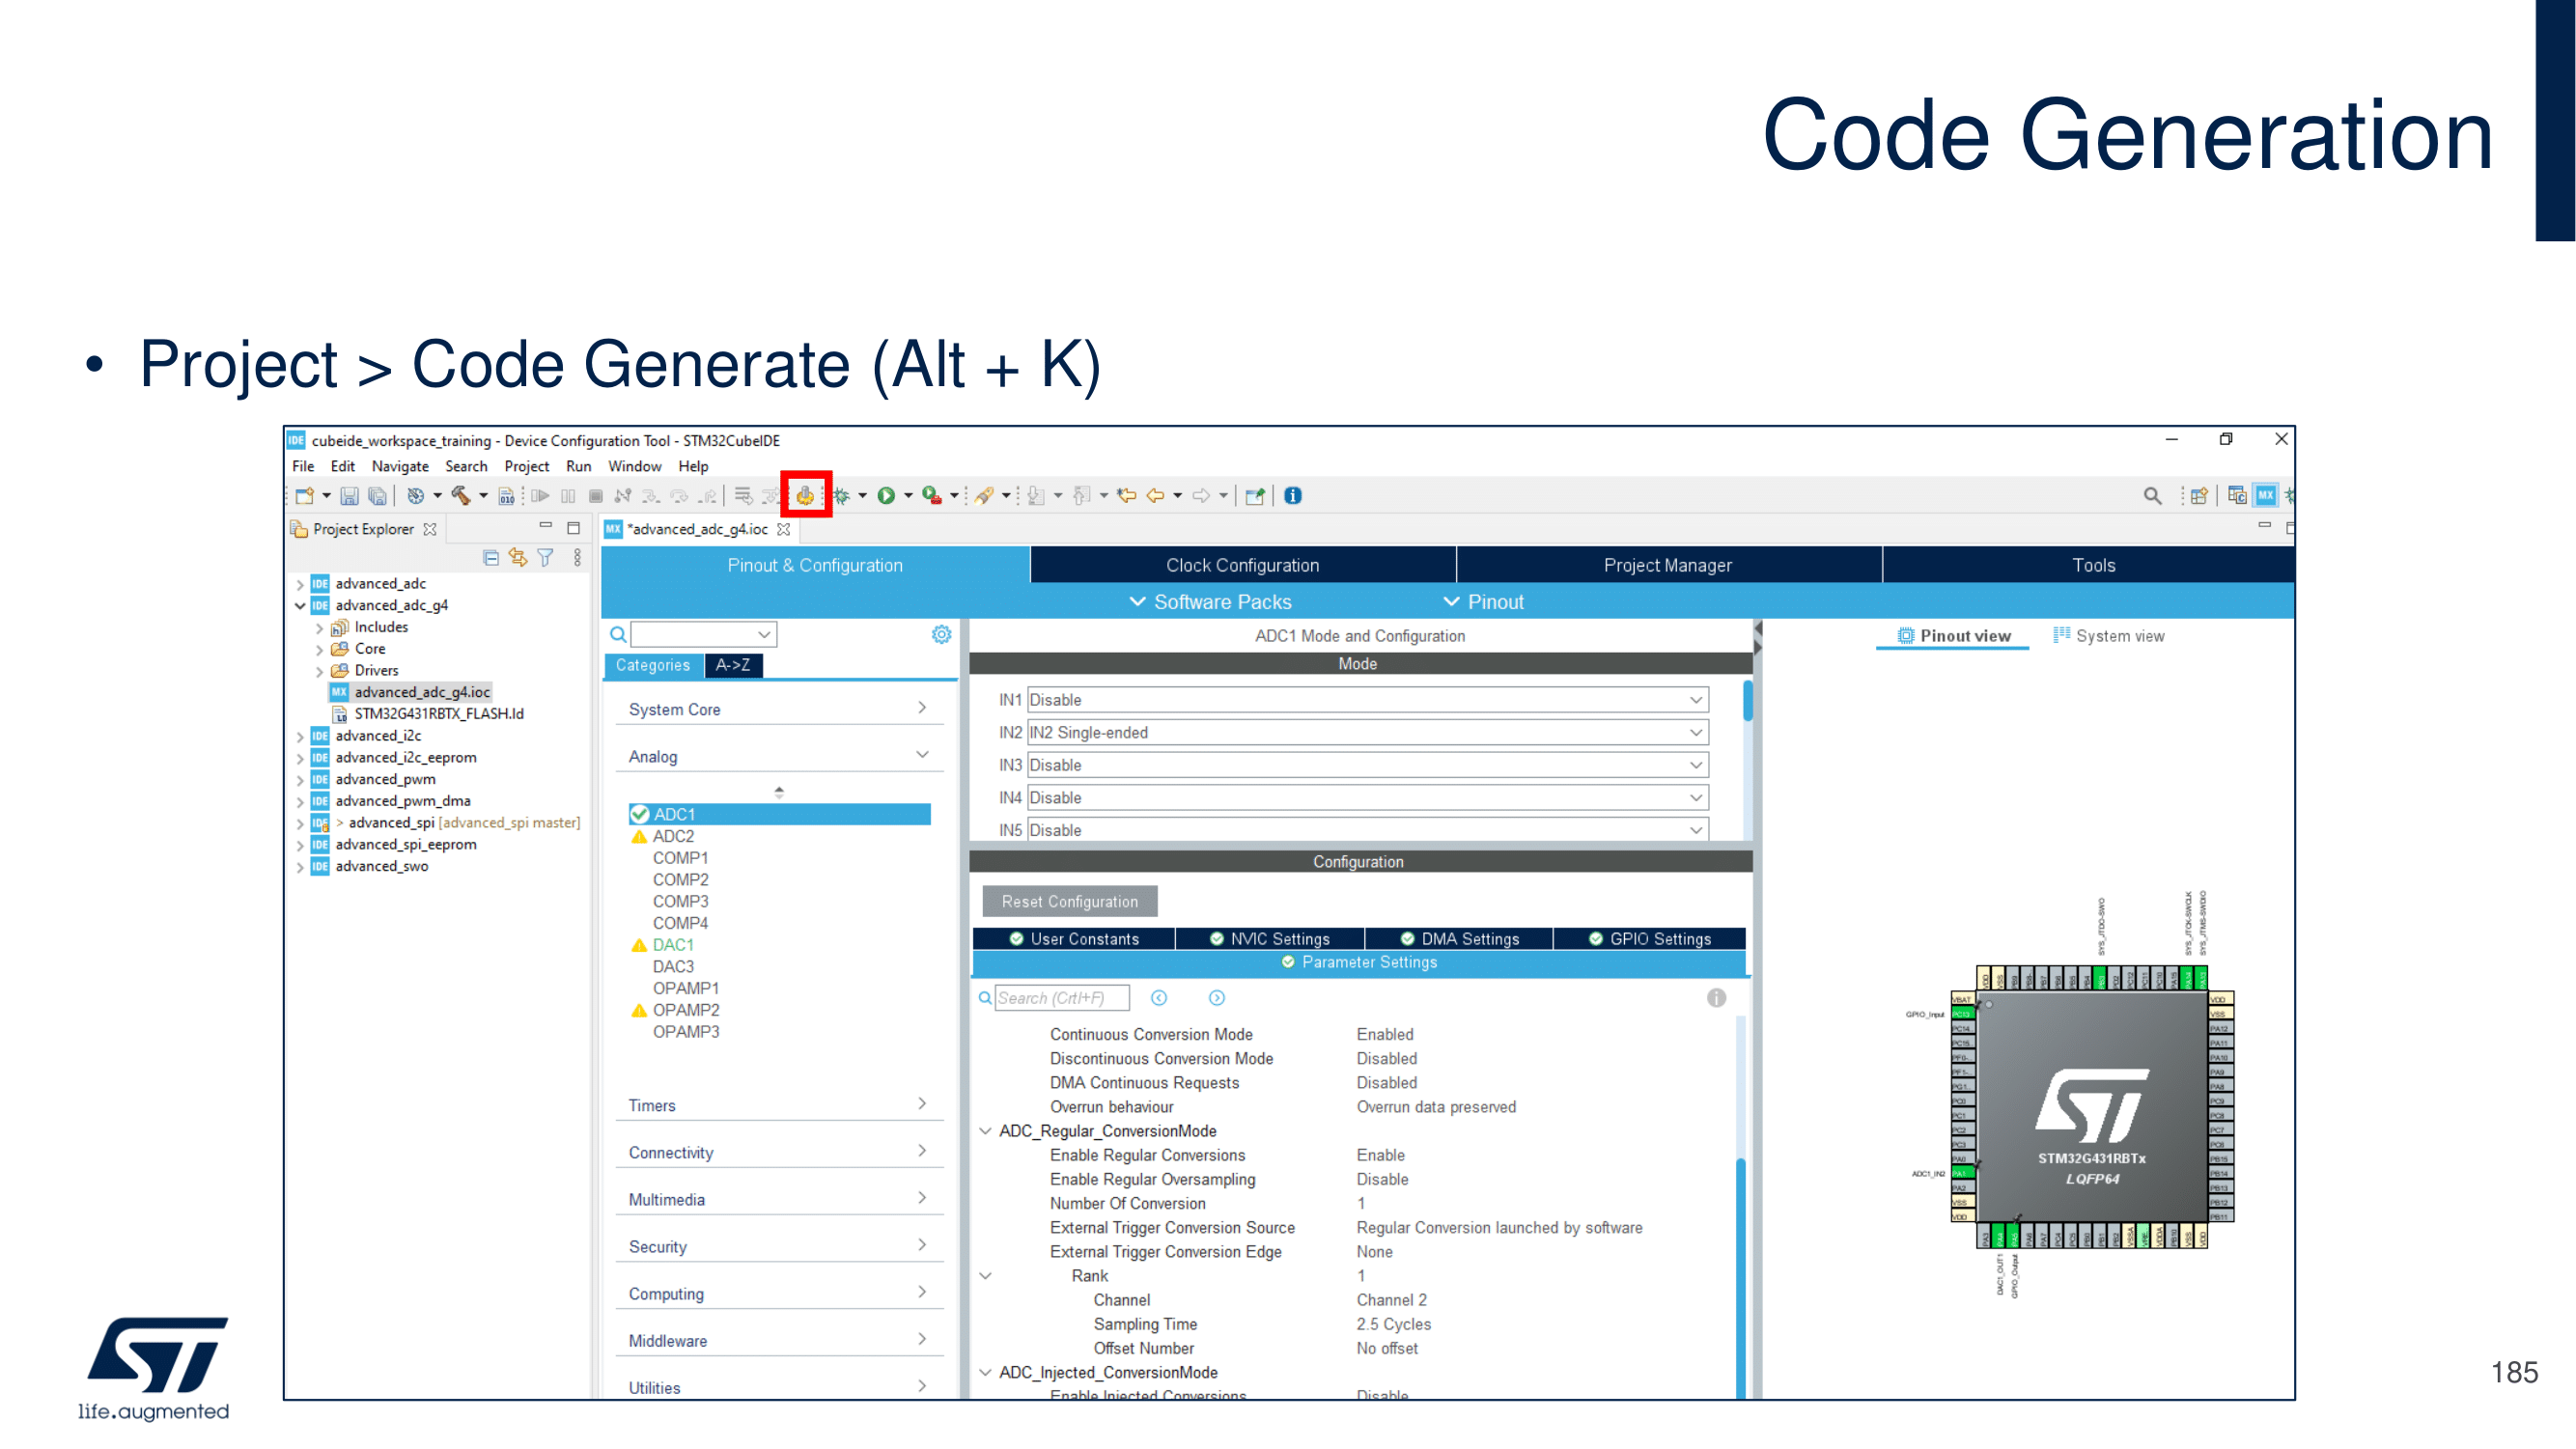Open the DMA Settings tab button
This screenshot has height=1449, width=2576.
point(1459,938)
